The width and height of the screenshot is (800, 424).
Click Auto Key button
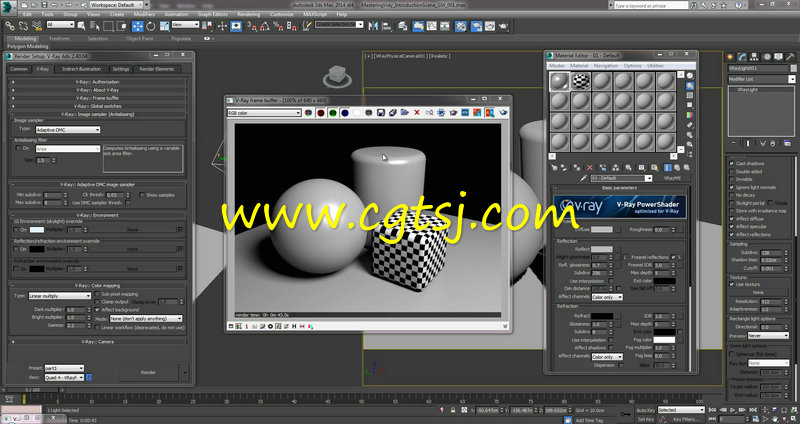(645, 410)
